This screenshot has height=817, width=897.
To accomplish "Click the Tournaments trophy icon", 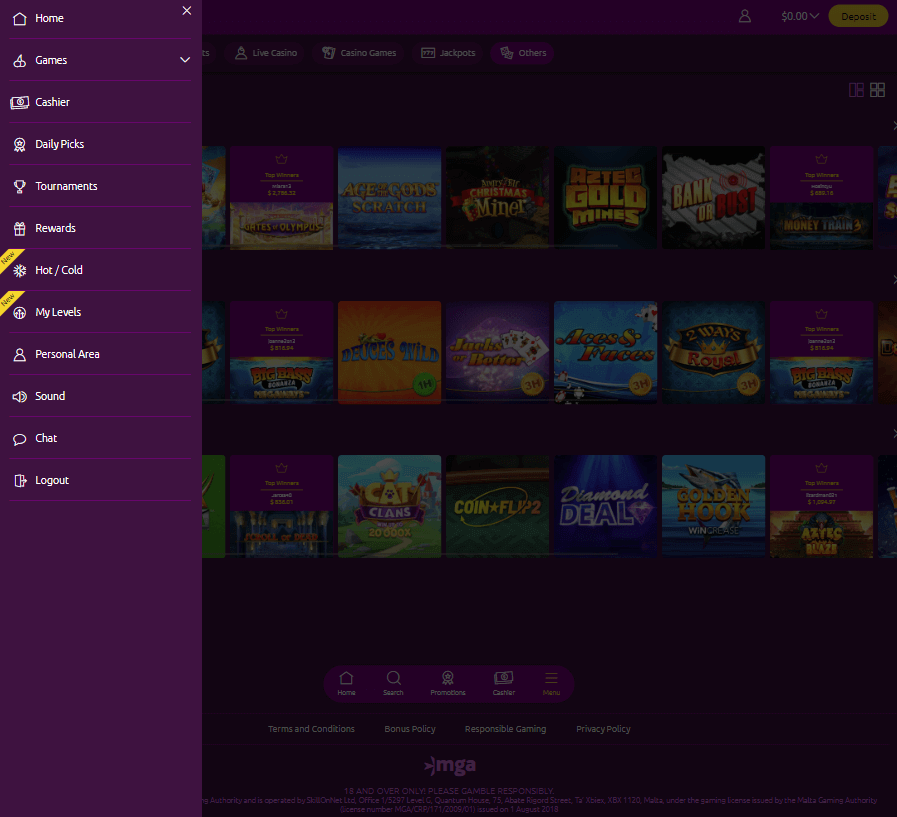I will tap(19, 187).
